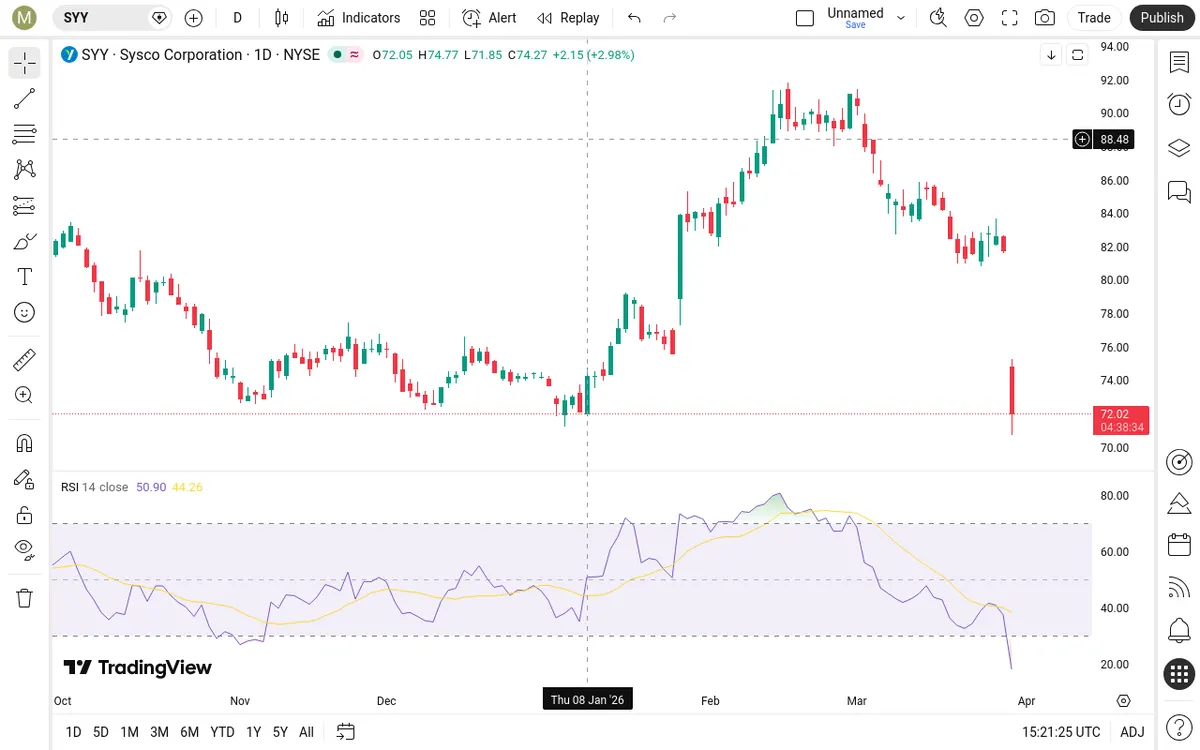
Task: Click the pane sync icon beside the arrow
Action: coord(1078,55)
